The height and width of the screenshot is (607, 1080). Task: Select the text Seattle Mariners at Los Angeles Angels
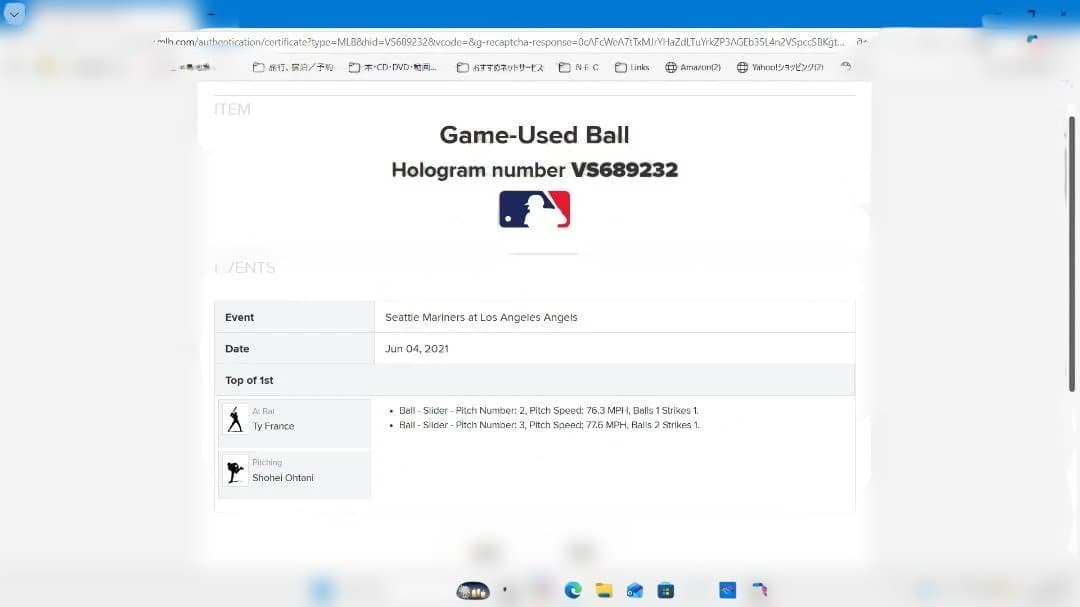pos(481,317)
